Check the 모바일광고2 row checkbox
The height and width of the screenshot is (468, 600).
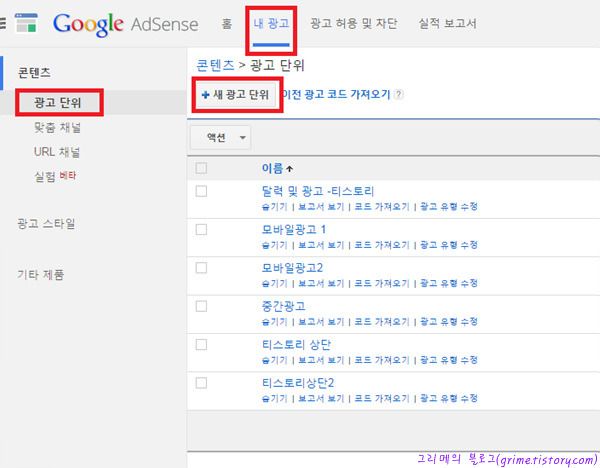click(x=201, y=267)
